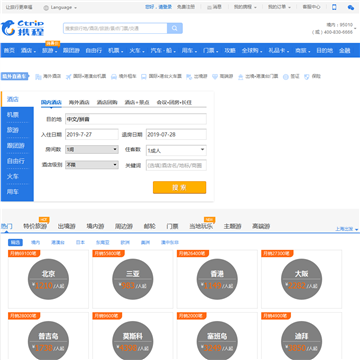Image resolution: width=360 pixels, height=360 pixels.
Task: Open 火车 in the blue nav bar
Action: 137,51
